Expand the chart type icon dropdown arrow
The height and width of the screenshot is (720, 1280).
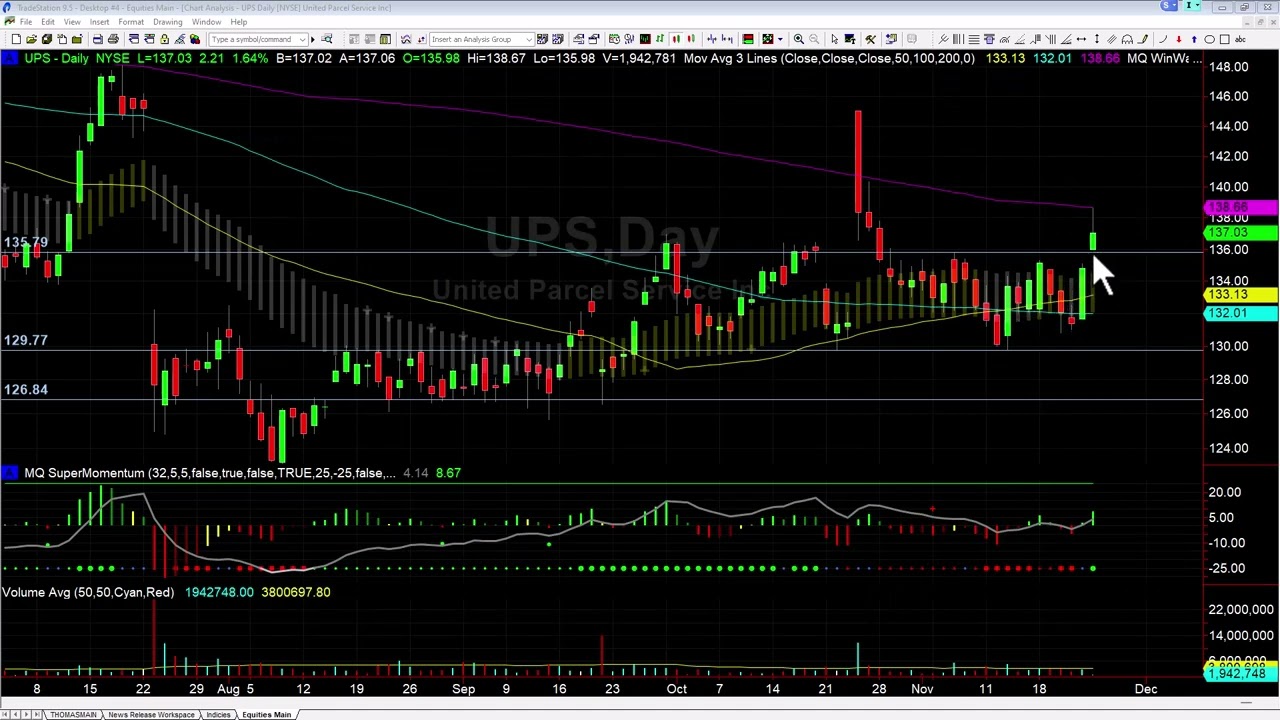coord(780,39)
